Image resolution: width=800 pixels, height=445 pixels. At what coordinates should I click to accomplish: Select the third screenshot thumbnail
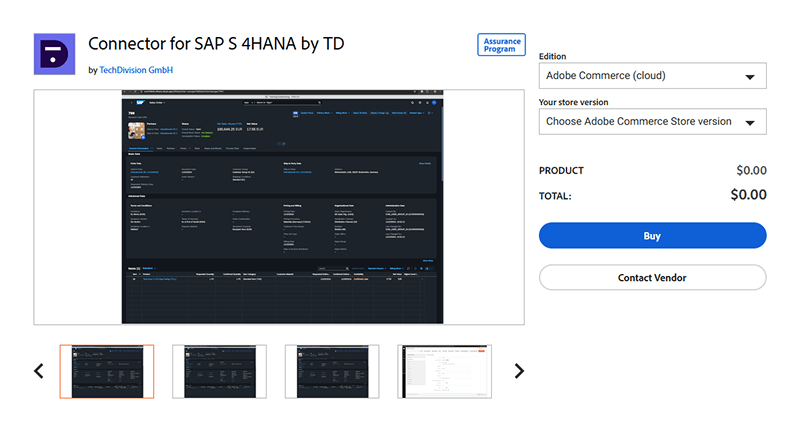(332, 372)
